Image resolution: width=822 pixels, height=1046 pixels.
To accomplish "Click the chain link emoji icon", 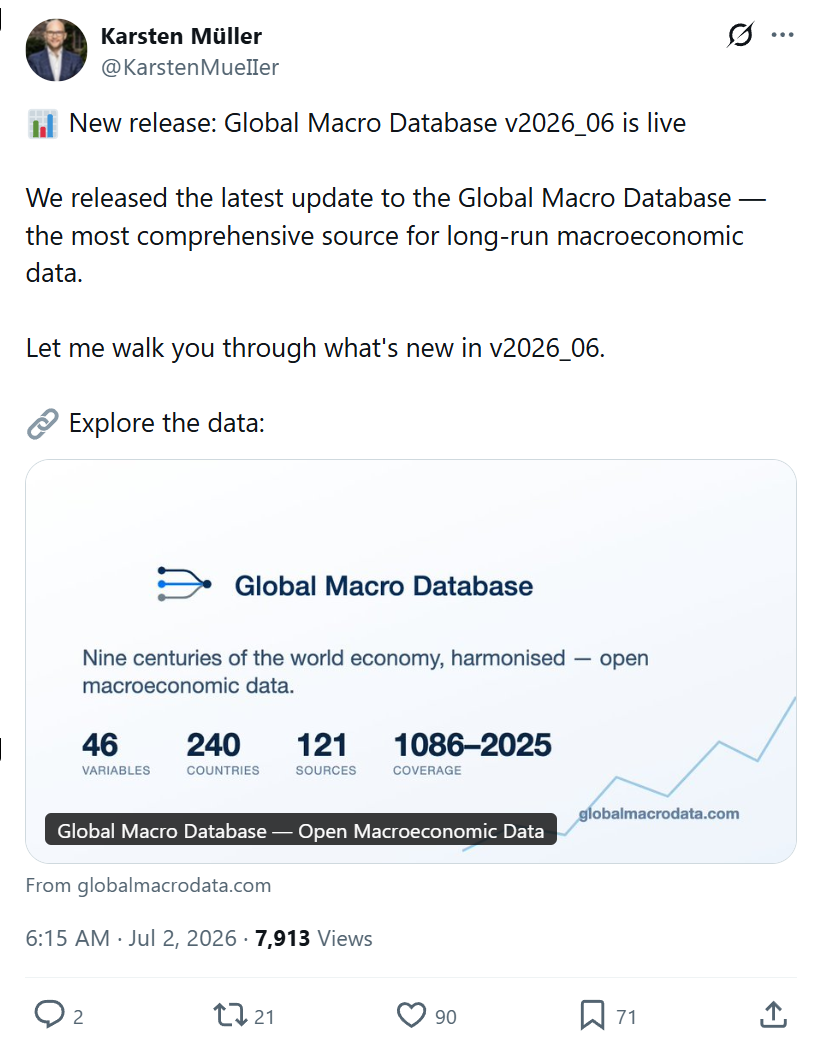I will click(43, 424).
